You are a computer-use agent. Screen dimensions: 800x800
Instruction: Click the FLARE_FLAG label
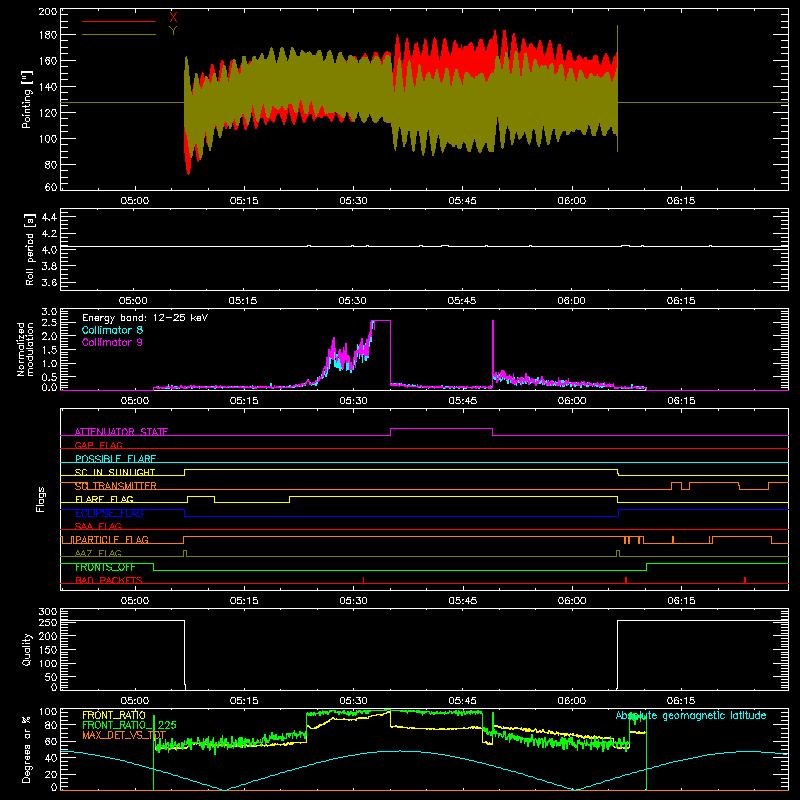(104, 499)
